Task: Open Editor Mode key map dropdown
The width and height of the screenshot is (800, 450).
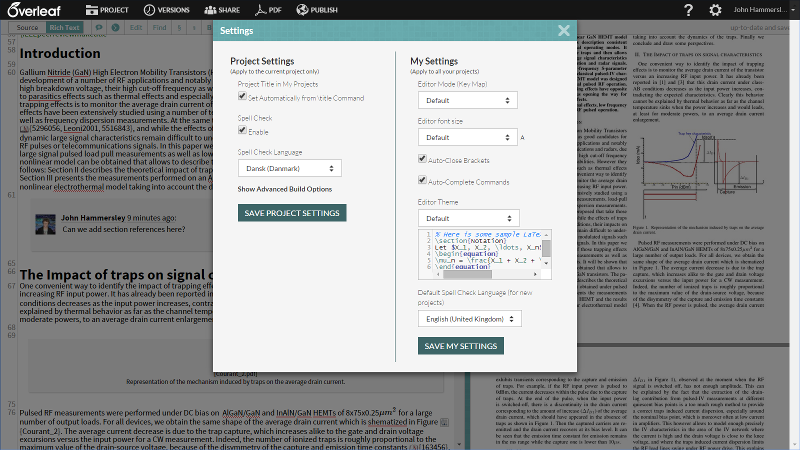Action: tap(467, 101)
